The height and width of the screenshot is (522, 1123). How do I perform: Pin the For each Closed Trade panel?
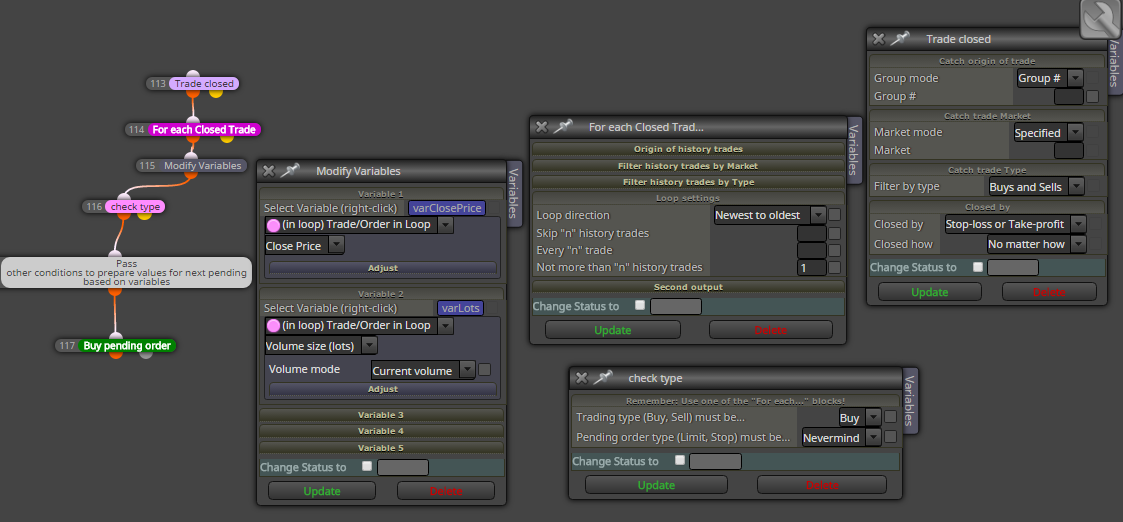tap(564, 127)
